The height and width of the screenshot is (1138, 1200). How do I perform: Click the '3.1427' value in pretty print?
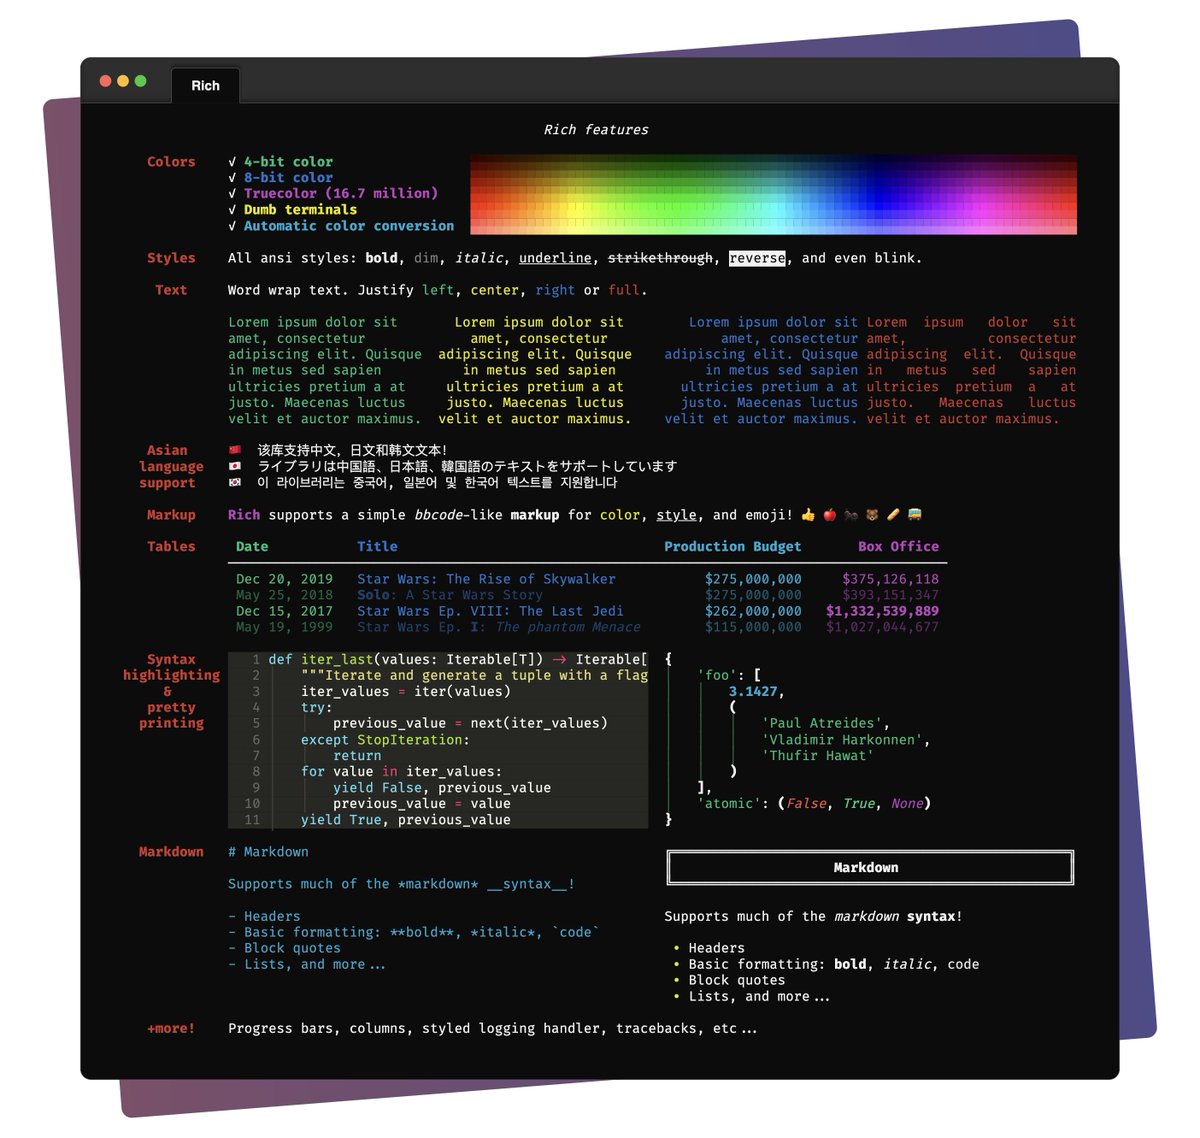click(753, 692)
